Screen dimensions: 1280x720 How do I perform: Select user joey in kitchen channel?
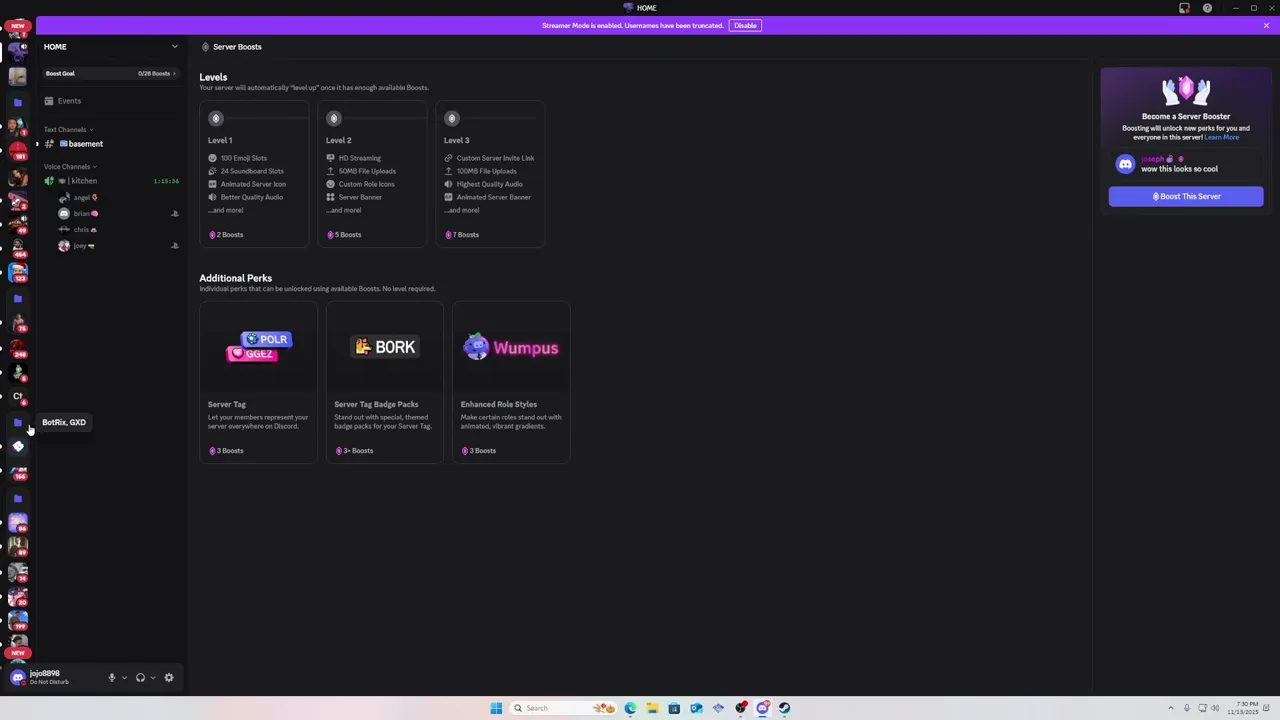(x=82, y=246)
